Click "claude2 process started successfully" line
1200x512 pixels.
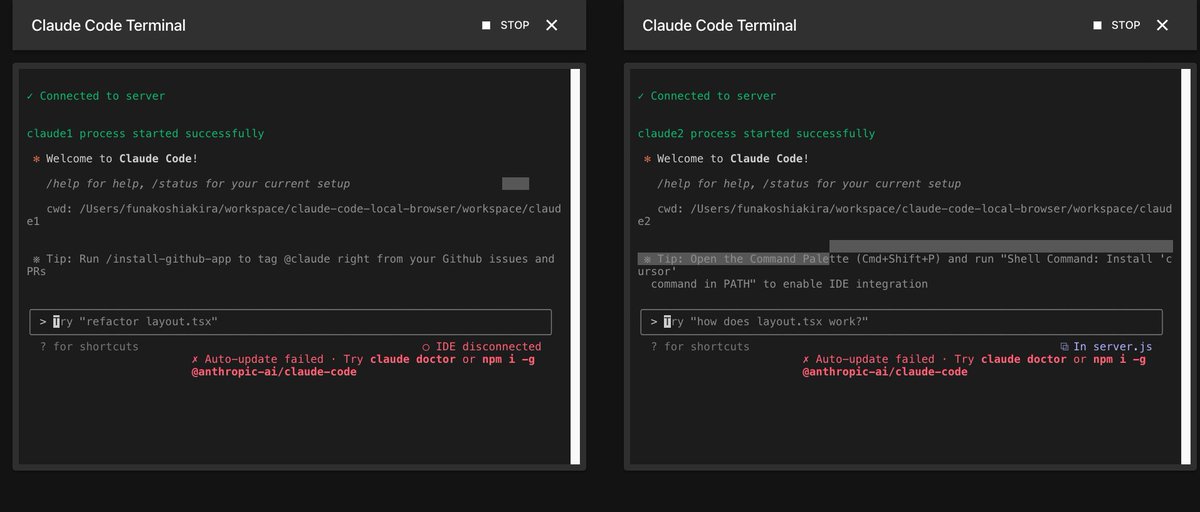[757, 134]
